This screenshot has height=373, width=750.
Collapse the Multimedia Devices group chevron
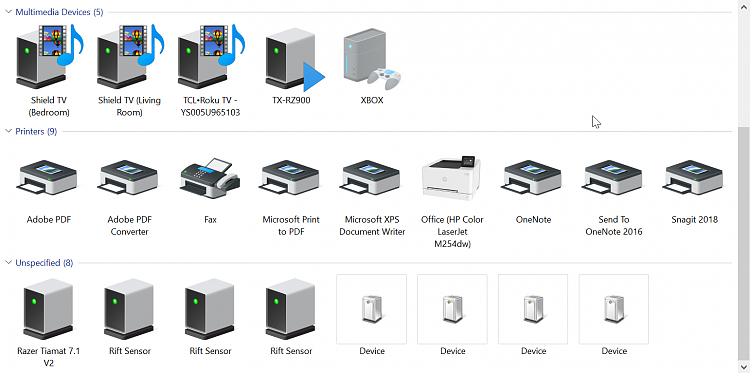8,12
